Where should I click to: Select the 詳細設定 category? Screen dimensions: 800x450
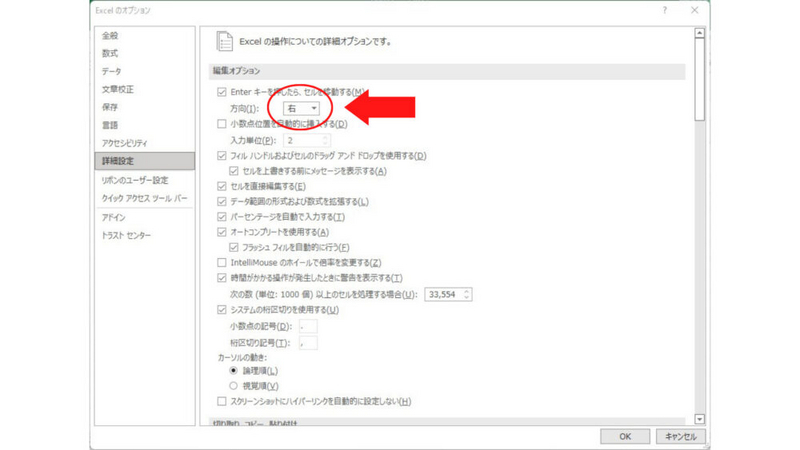point(144,161)
